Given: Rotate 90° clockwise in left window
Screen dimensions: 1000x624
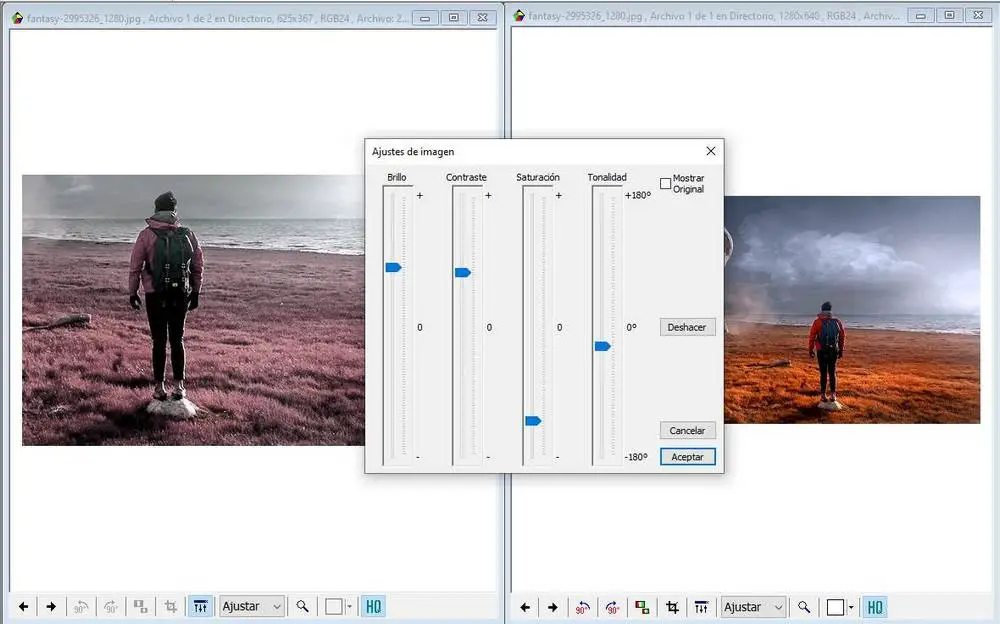Looking at the screenshot, I should pos(110,606).
